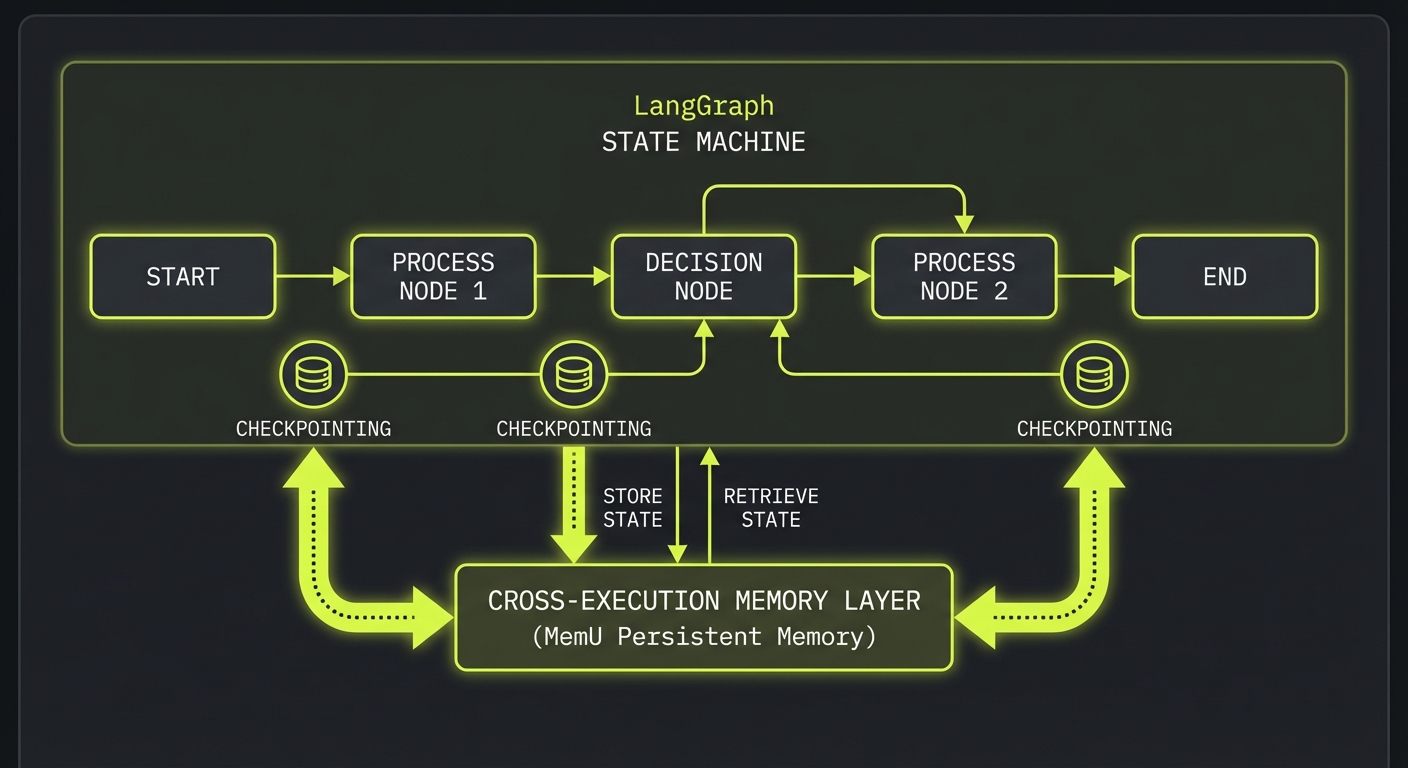
Task: Click the STORE STATE label
Action: click(633, 508)
